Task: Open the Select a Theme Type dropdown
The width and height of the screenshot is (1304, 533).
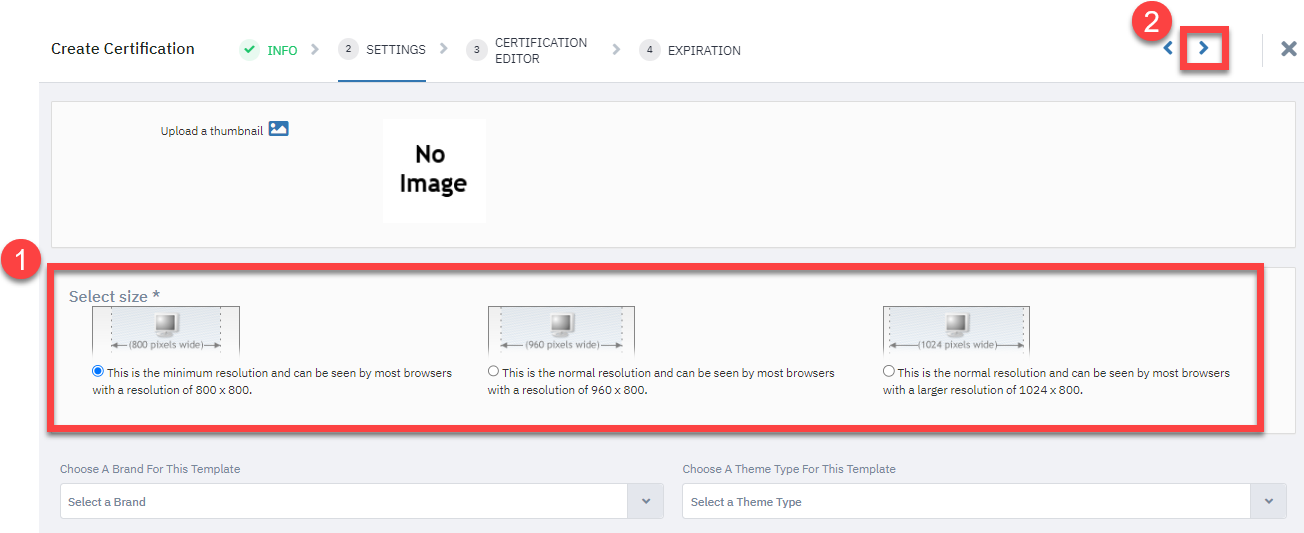Action: (x=984, y=501)
